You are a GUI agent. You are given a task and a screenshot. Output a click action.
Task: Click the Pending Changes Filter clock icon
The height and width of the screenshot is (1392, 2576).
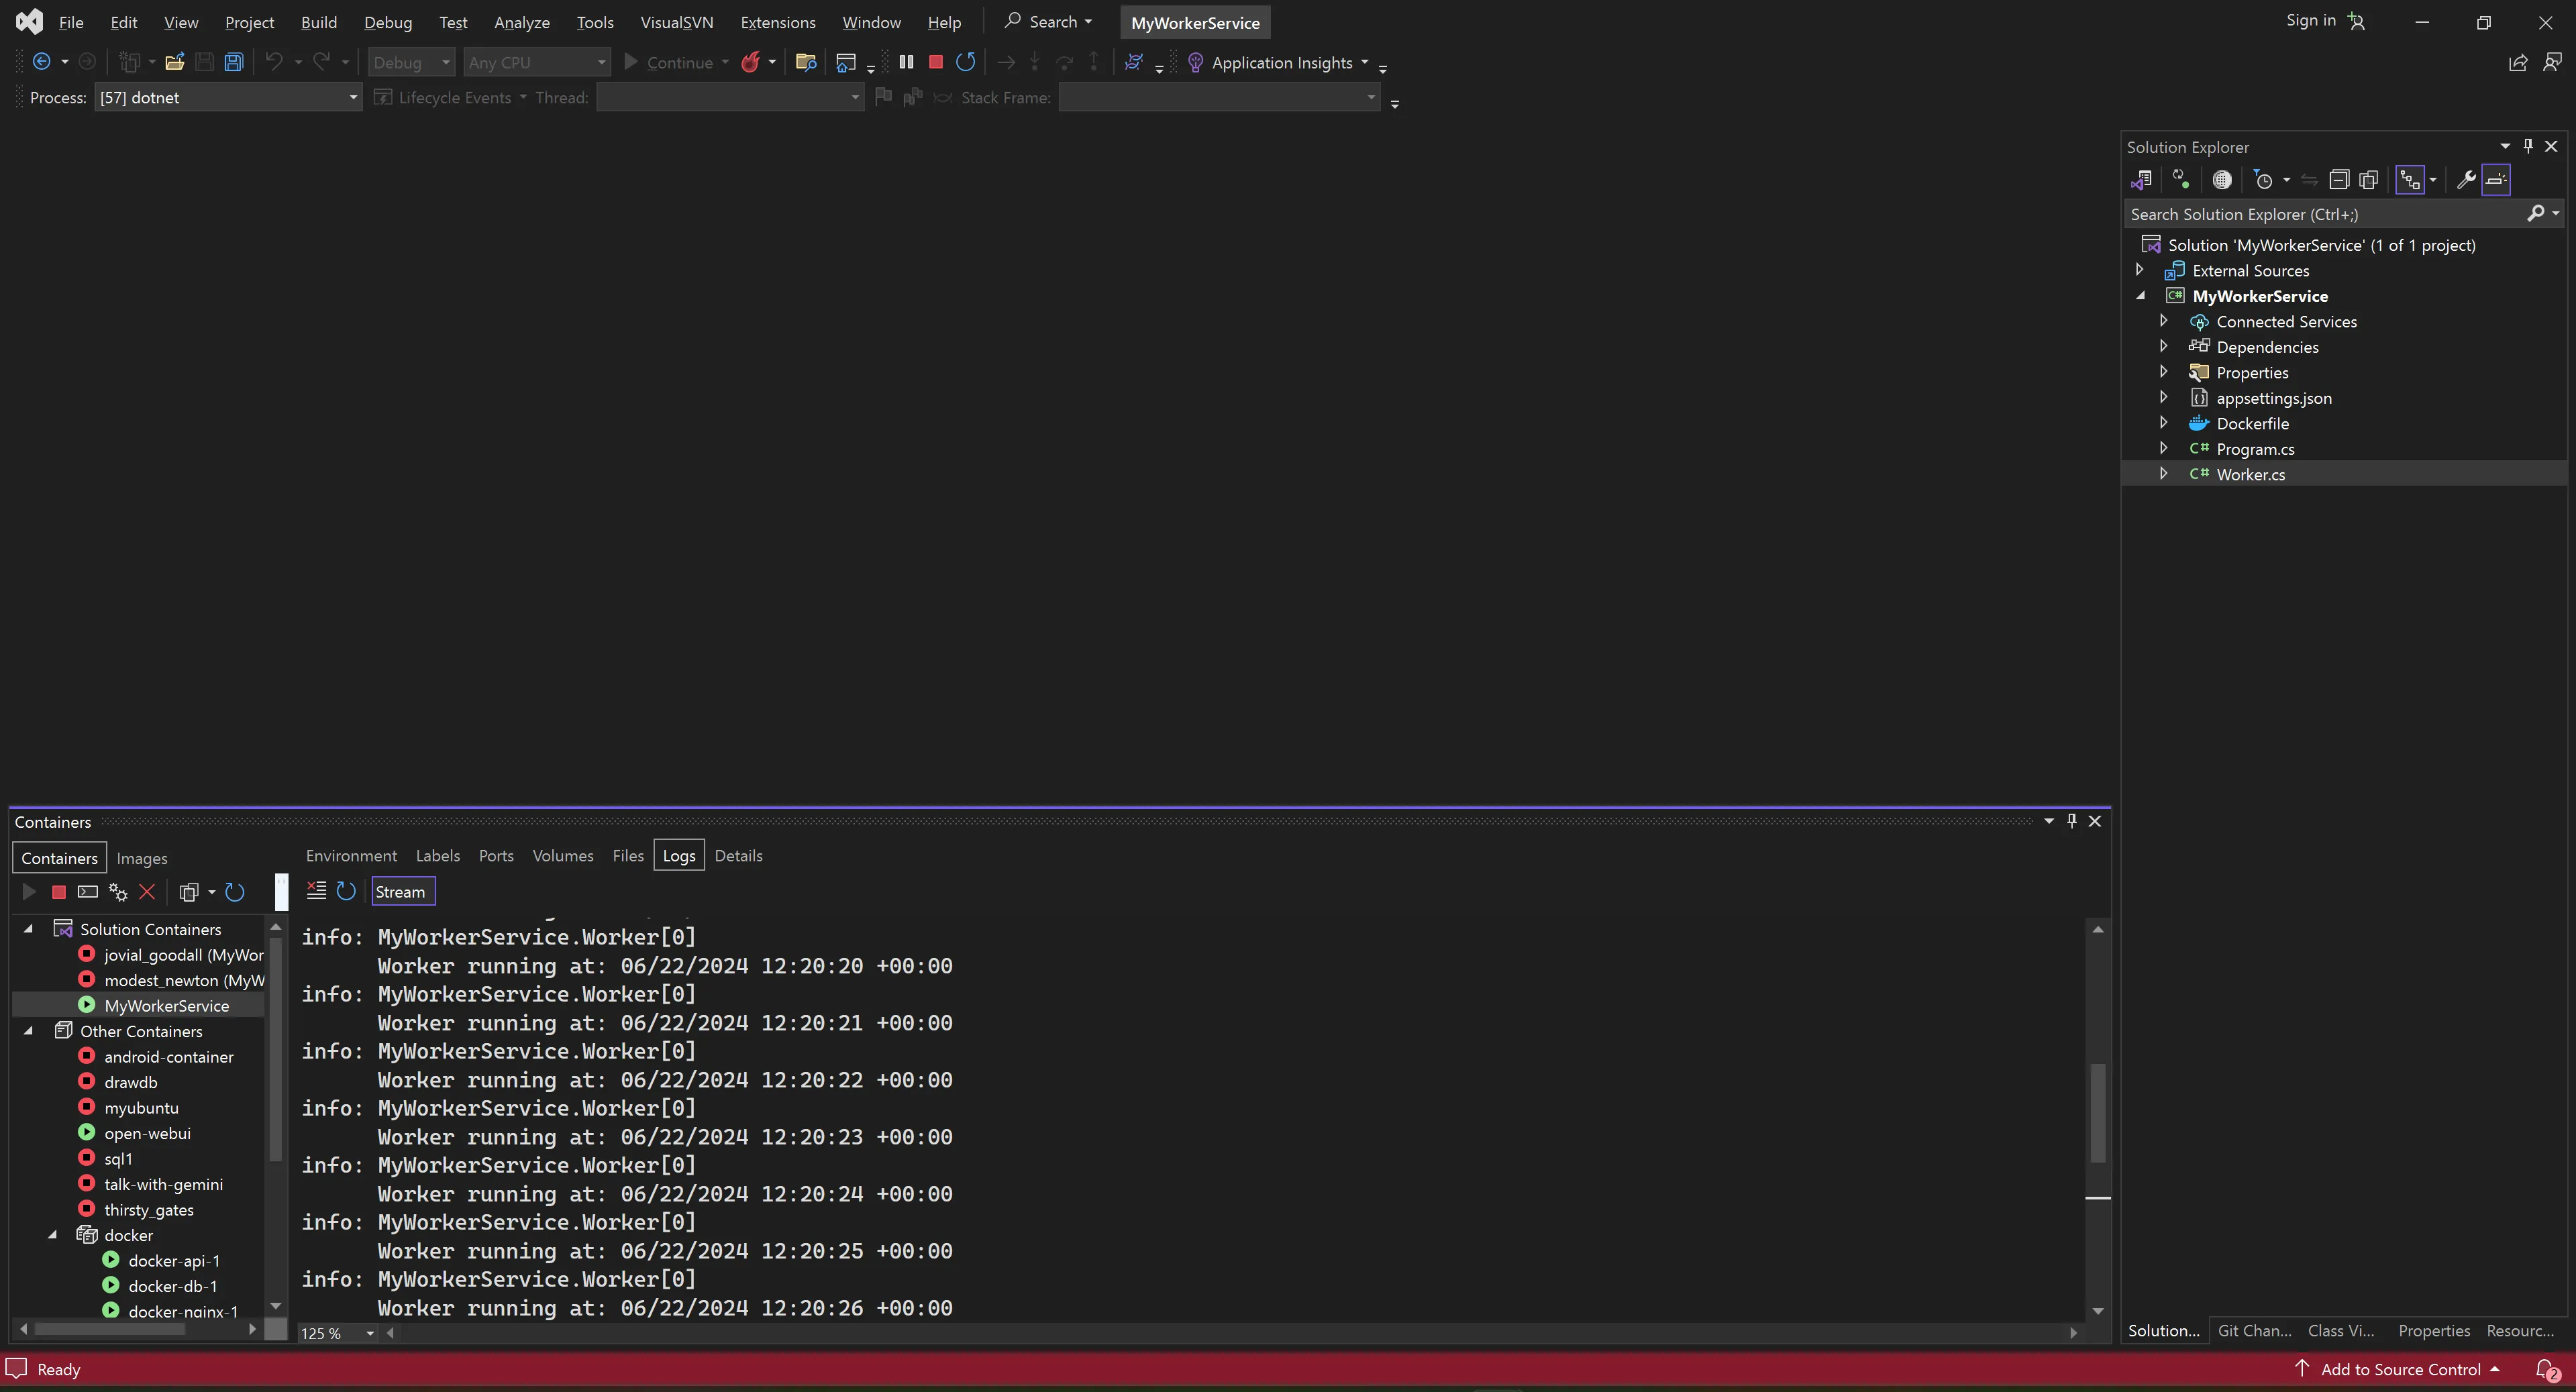point(2263,180)
